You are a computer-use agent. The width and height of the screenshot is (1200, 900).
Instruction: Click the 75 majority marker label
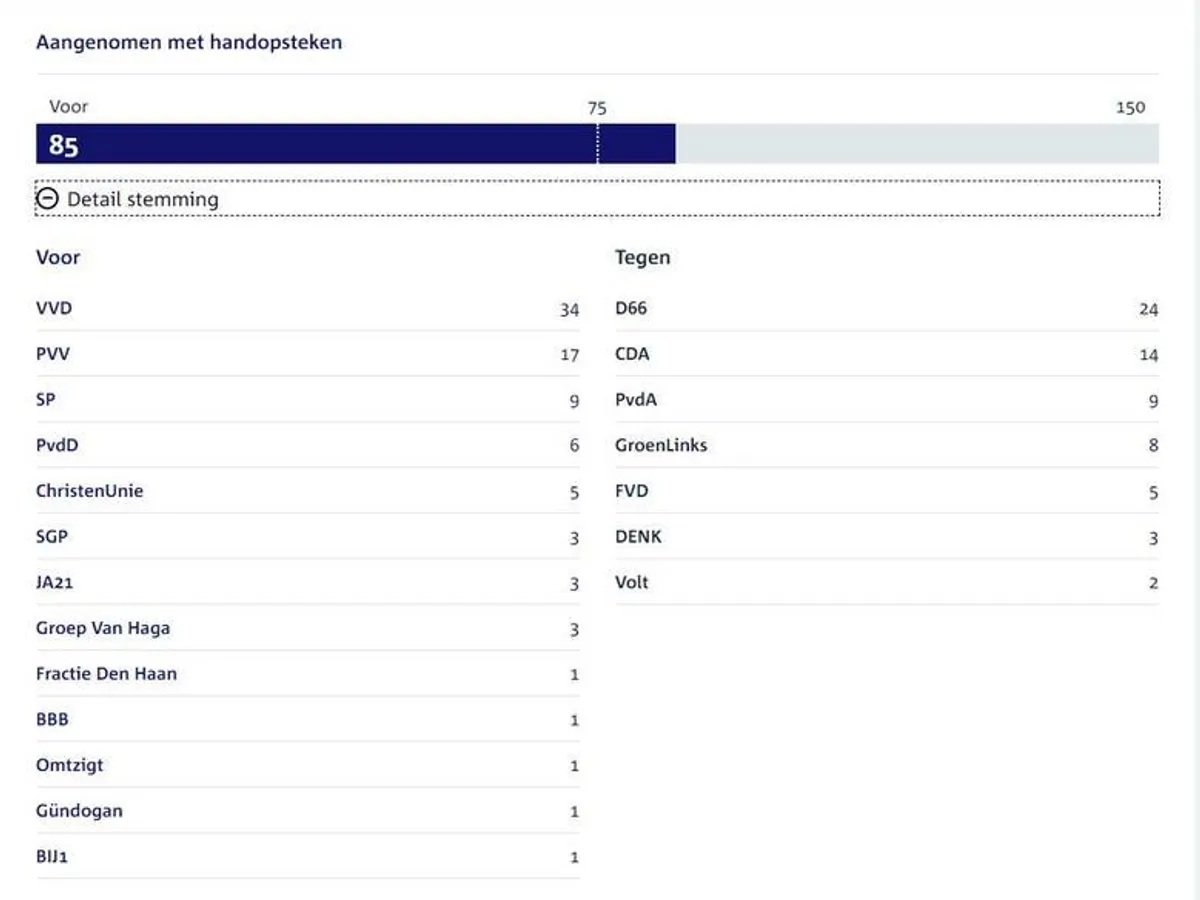[597, 108]
